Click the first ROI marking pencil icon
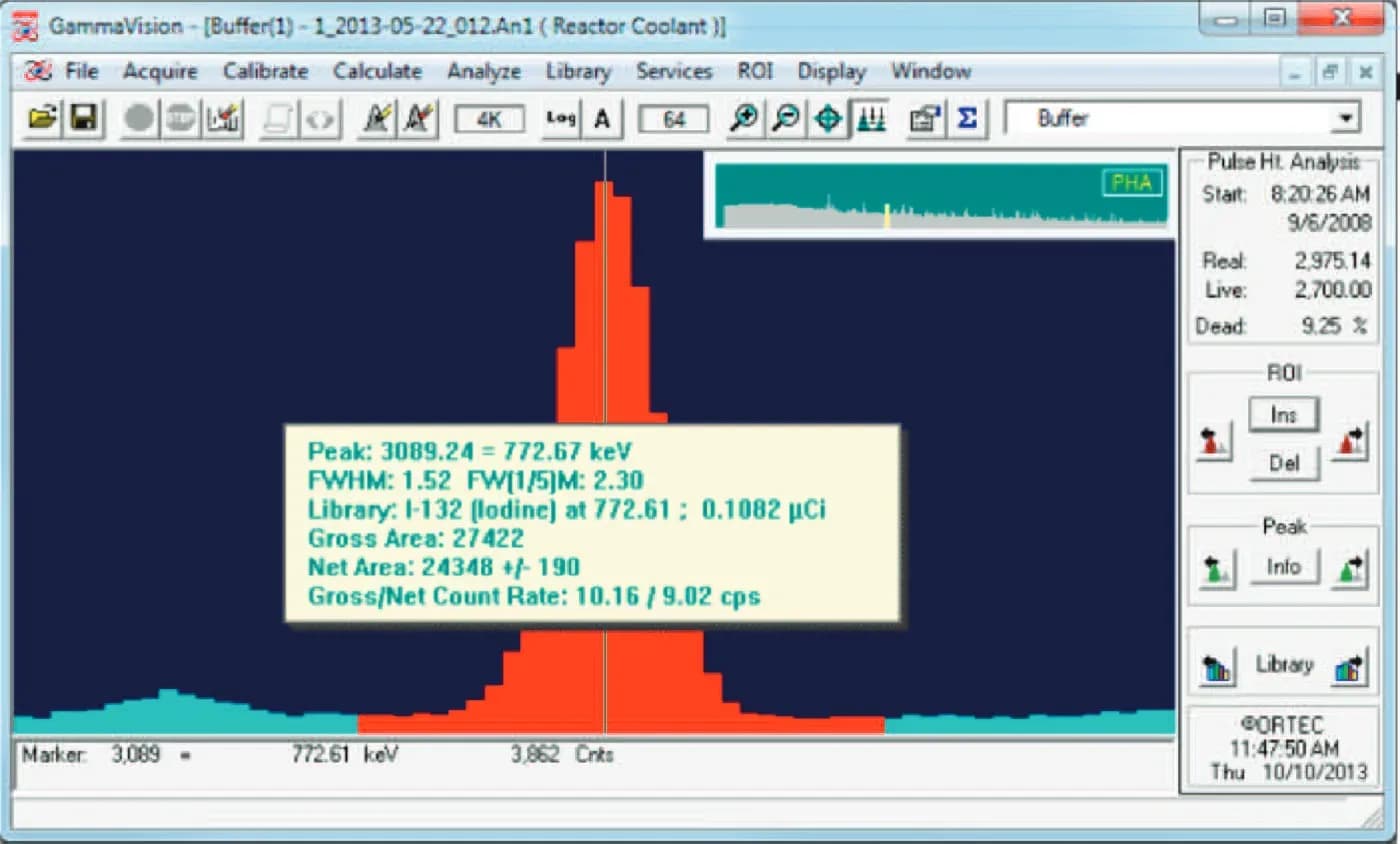This screenshot has height=844, width=1400. 376,119
